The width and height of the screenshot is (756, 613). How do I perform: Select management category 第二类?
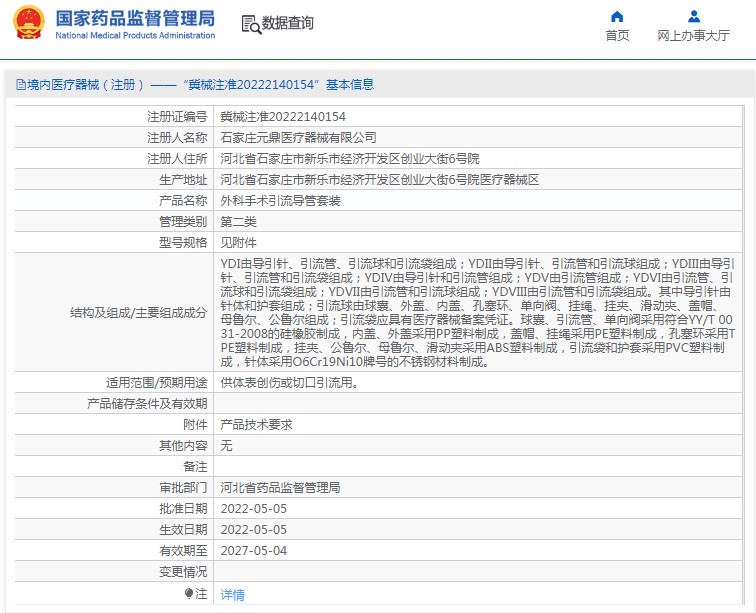point(239,221)
